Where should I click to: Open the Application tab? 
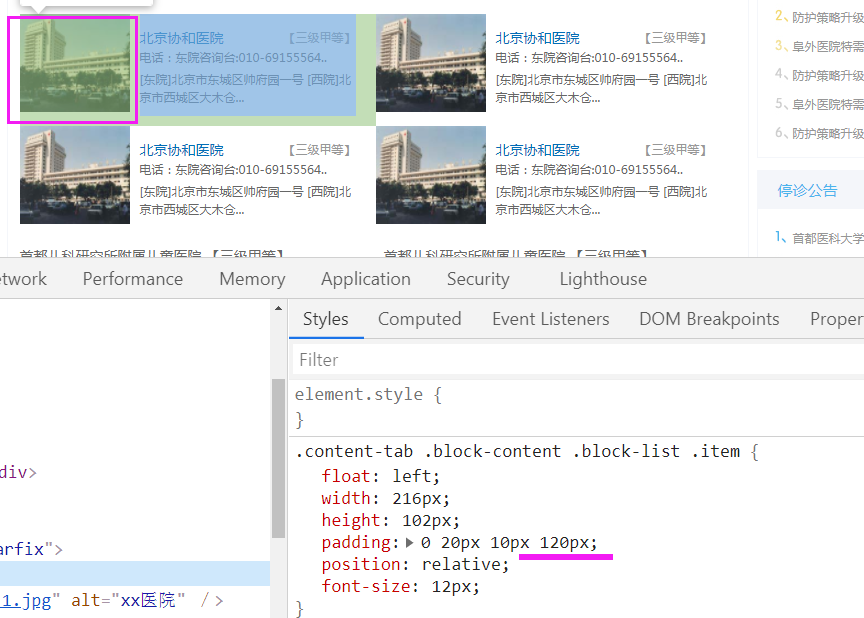pyautogui.click(x=366, y=279)
